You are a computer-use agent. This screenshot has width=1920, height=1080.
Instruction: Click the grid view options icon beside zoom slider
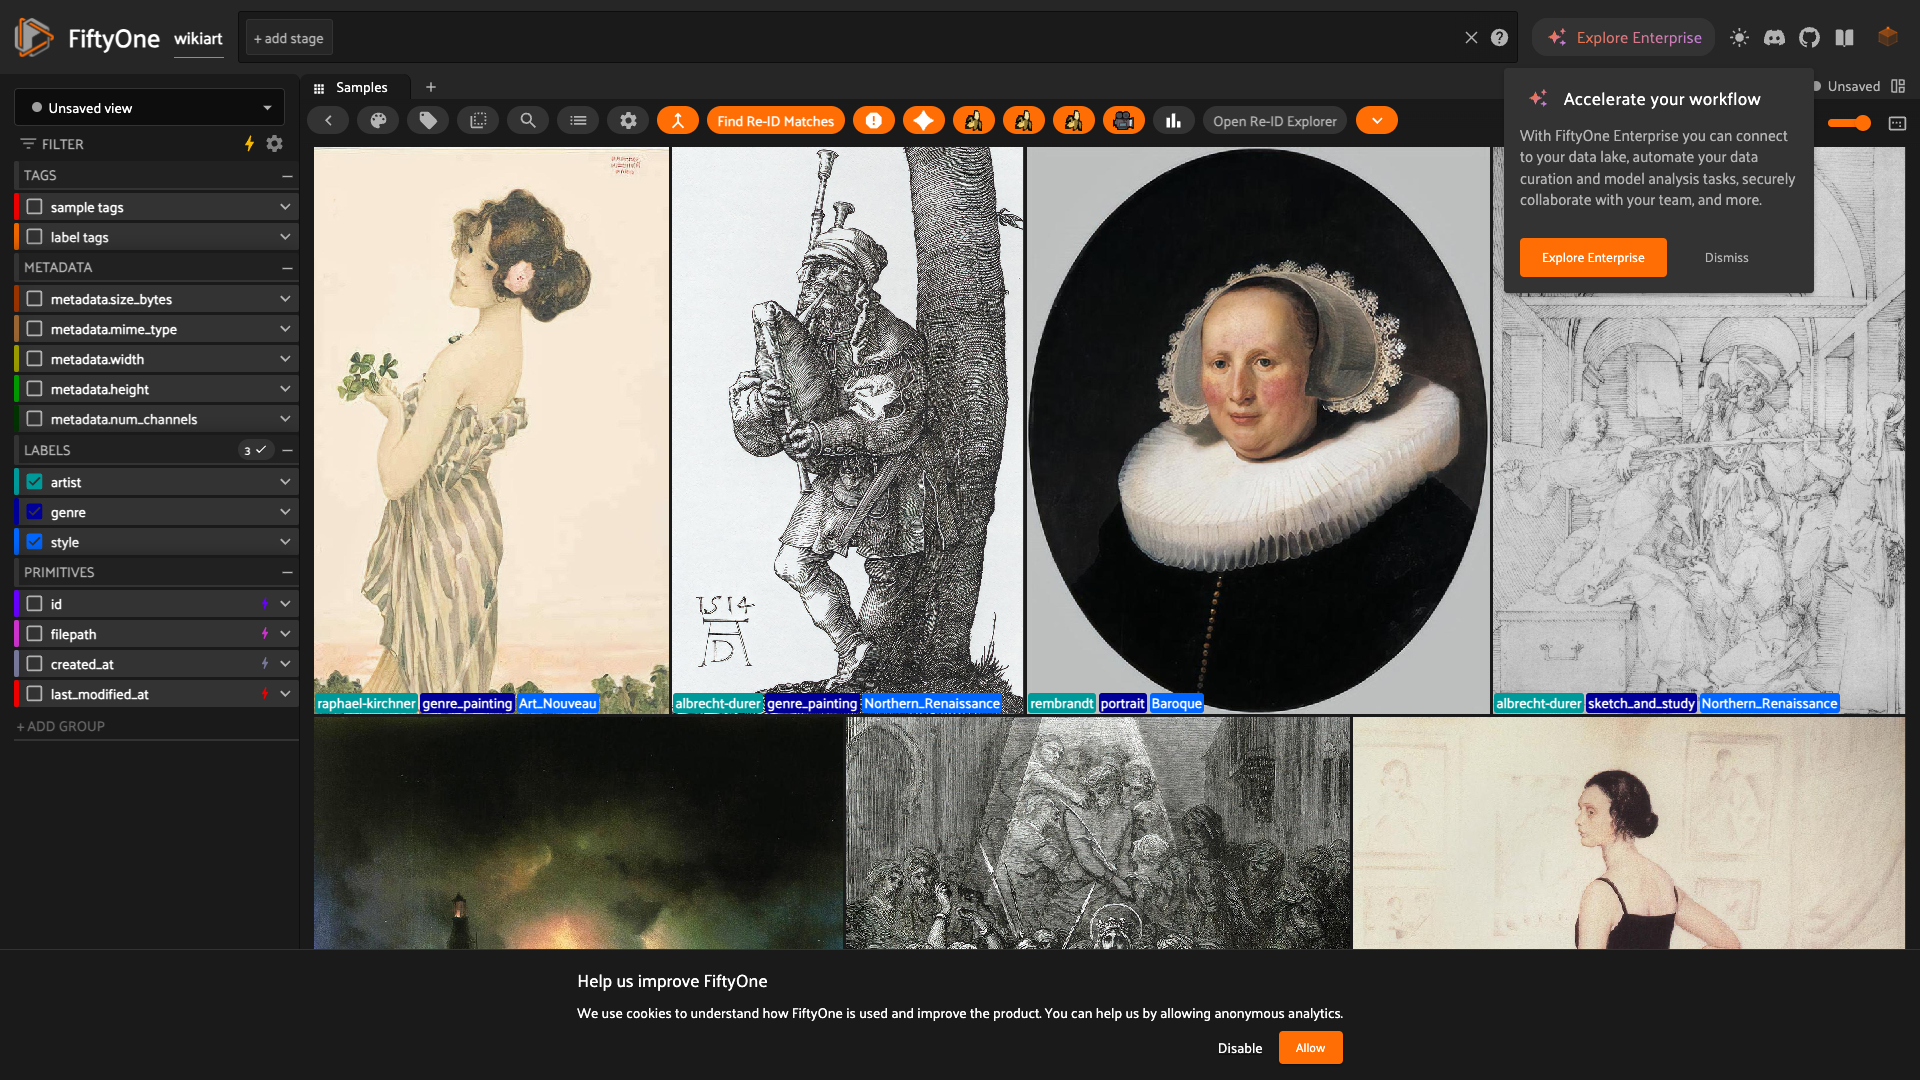click(1897, 123)
